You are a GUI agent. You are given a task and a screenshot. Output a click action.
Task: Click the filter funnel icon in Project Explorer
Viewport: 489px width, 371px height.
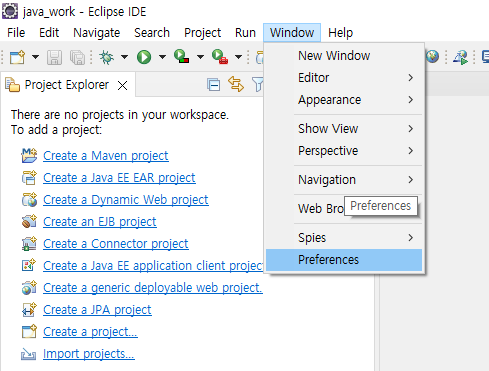point(258,84)
